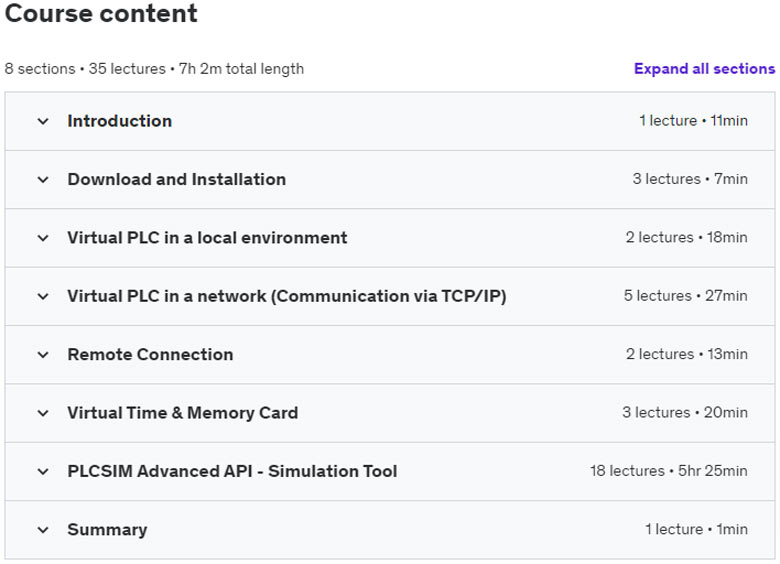Click the chevron next to Download and Installation

pos(42,180)
